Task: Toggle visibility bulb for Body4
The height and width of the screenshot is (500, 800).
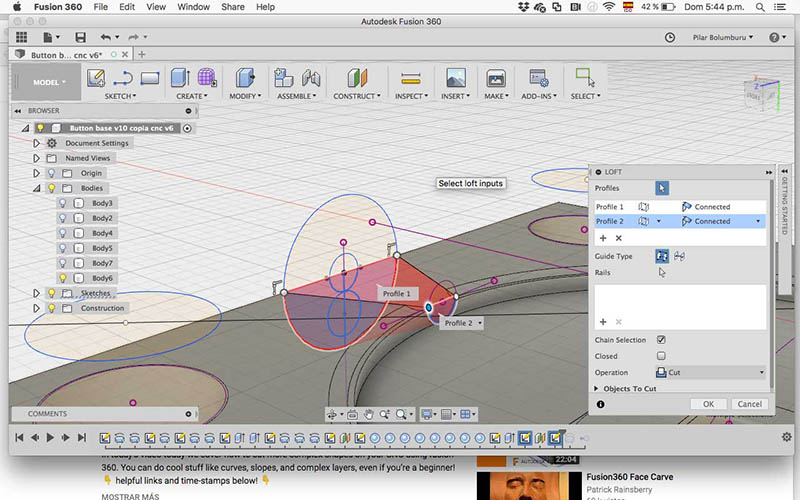Action: point(62,233)
